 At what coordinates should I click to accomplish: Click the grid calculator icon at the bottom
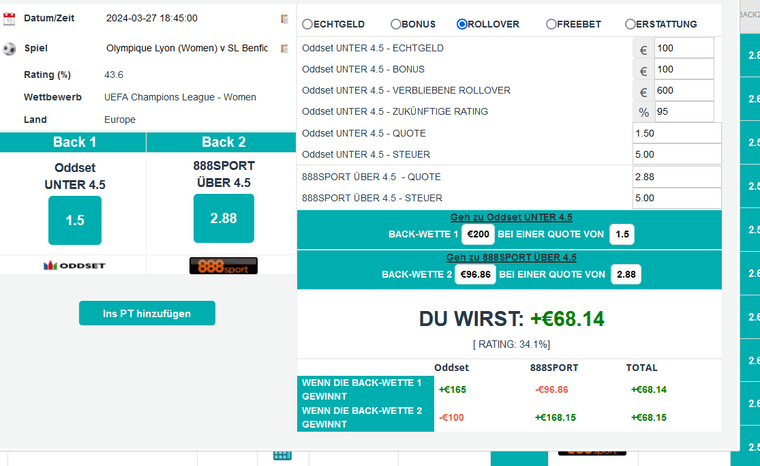click(282, 455)
